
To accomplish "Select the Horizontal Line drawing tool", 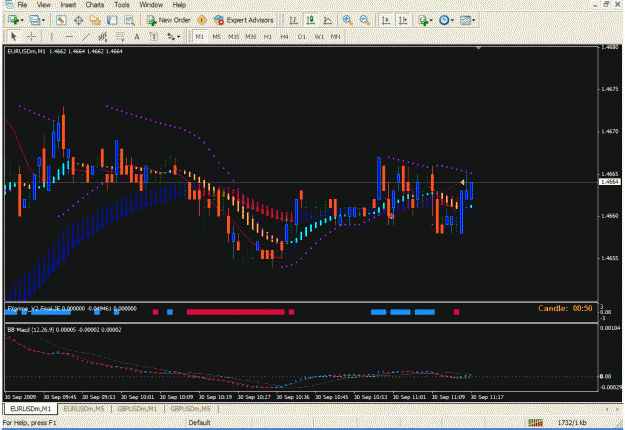I will 69,37.
